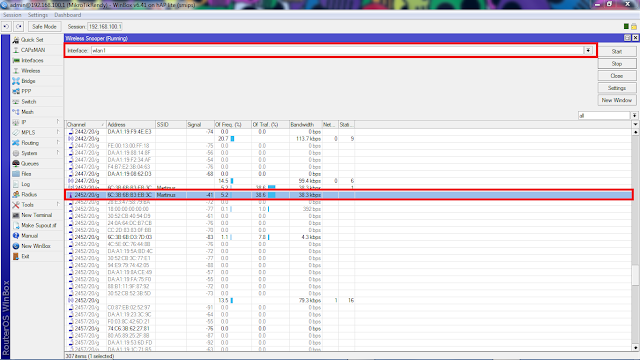Viewport: 640px width, 360px height.
Task: Open Mesh menu
Action: click(x=27, y=112)
